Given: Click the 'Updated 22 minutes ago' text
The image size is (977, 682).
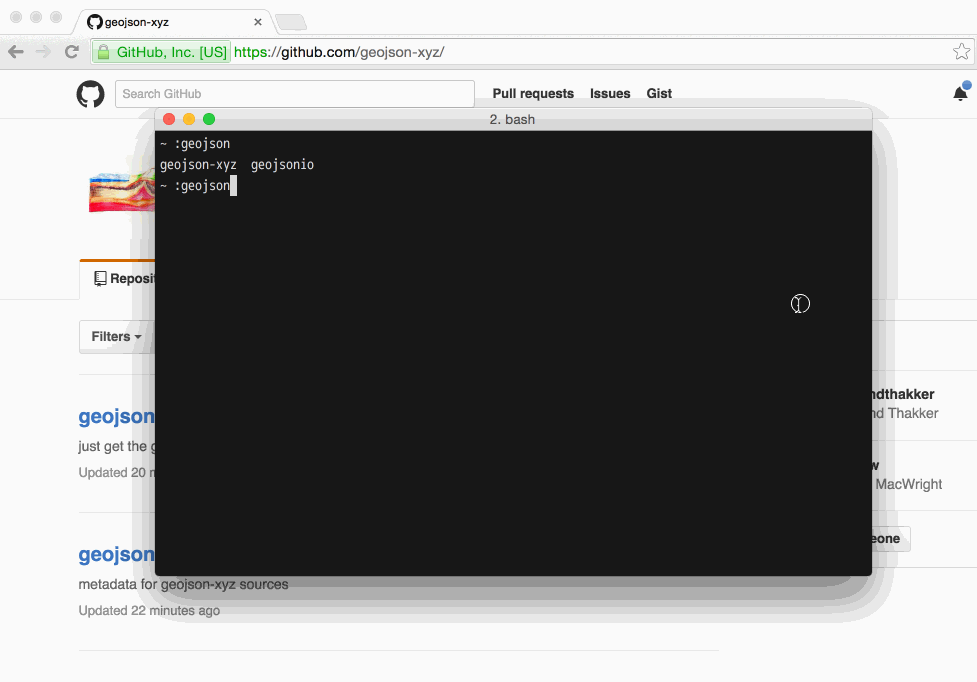Looking at the screenshot, I should (149, 610).
